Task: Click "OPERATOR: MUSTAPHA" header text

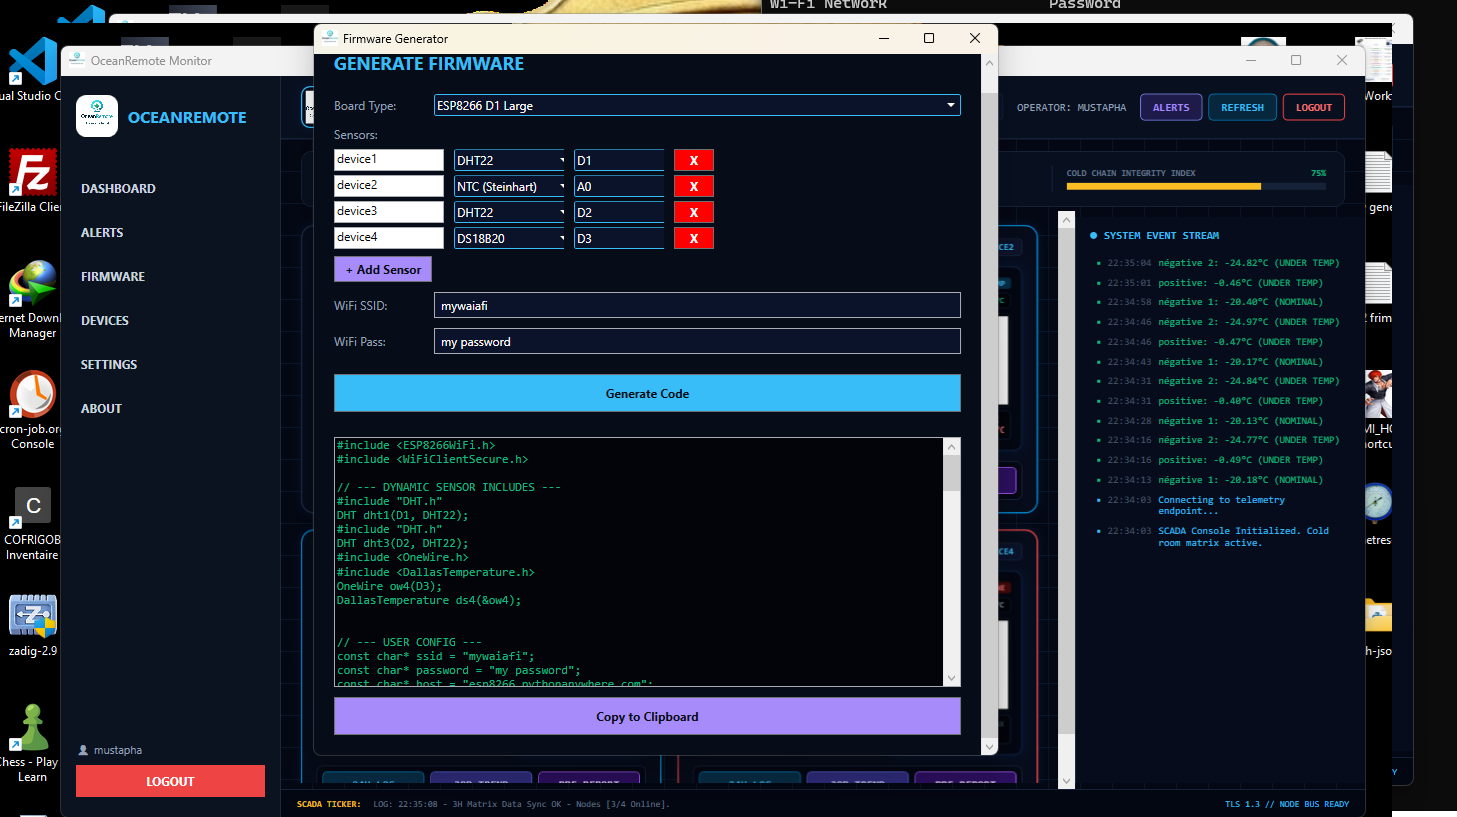Action: point(1071,107)
